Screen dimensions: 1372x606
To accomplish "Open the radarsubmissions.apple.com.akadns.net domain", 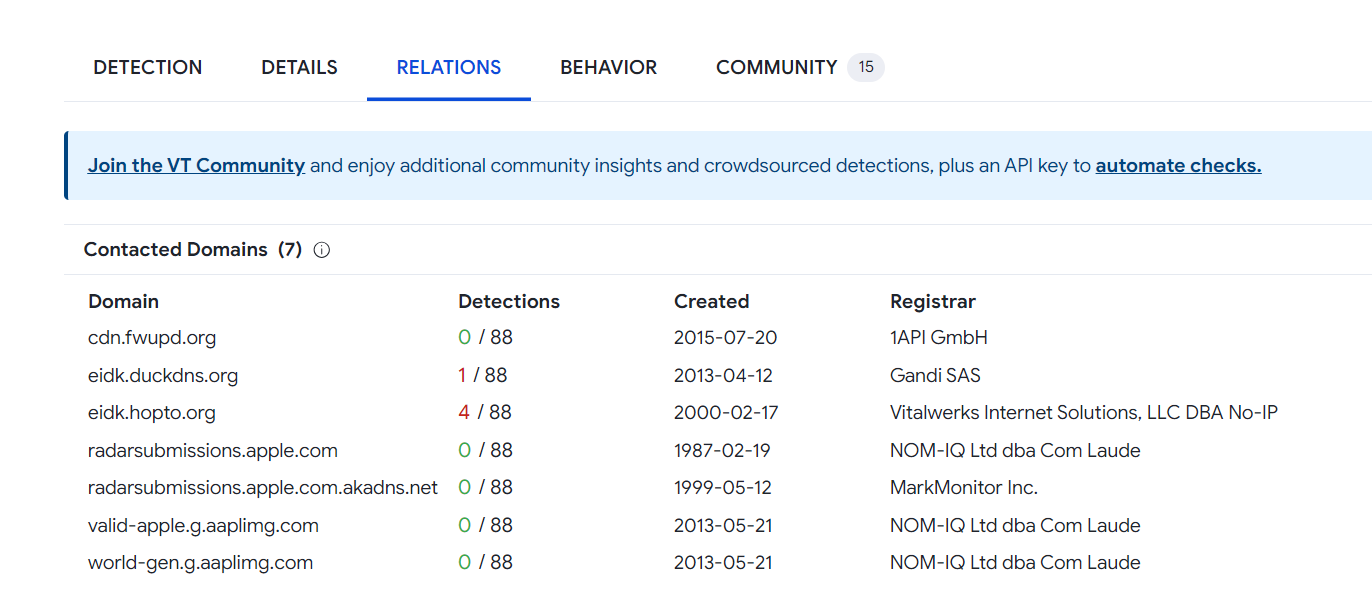I will 263,488.
